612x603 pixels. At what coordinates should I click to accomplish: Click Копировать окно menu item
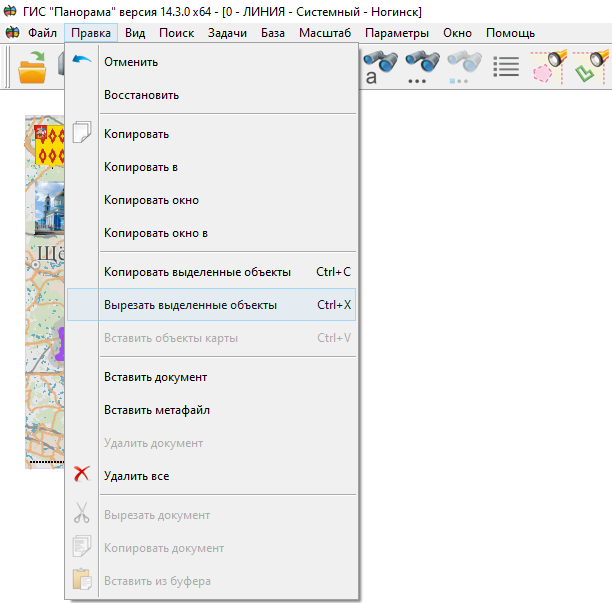[x=151, y=200]
